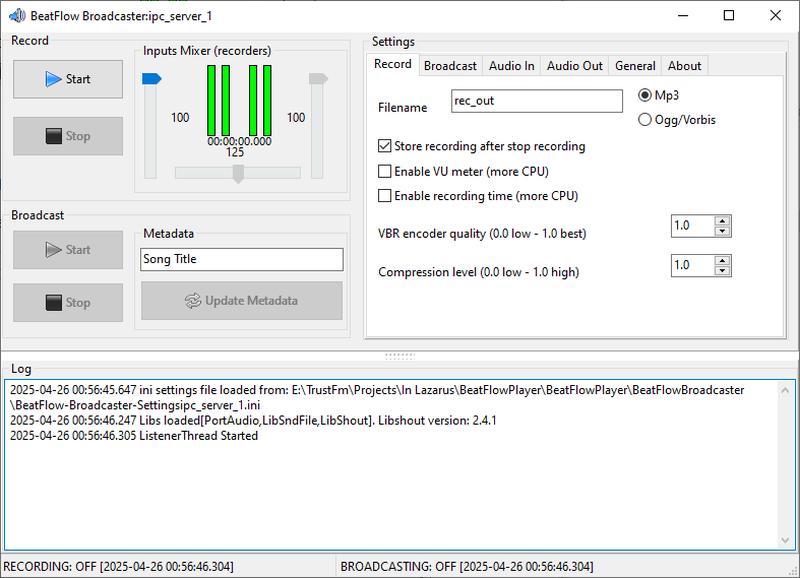Click the ListenerThread Started log line

click(x=134, y=436)
